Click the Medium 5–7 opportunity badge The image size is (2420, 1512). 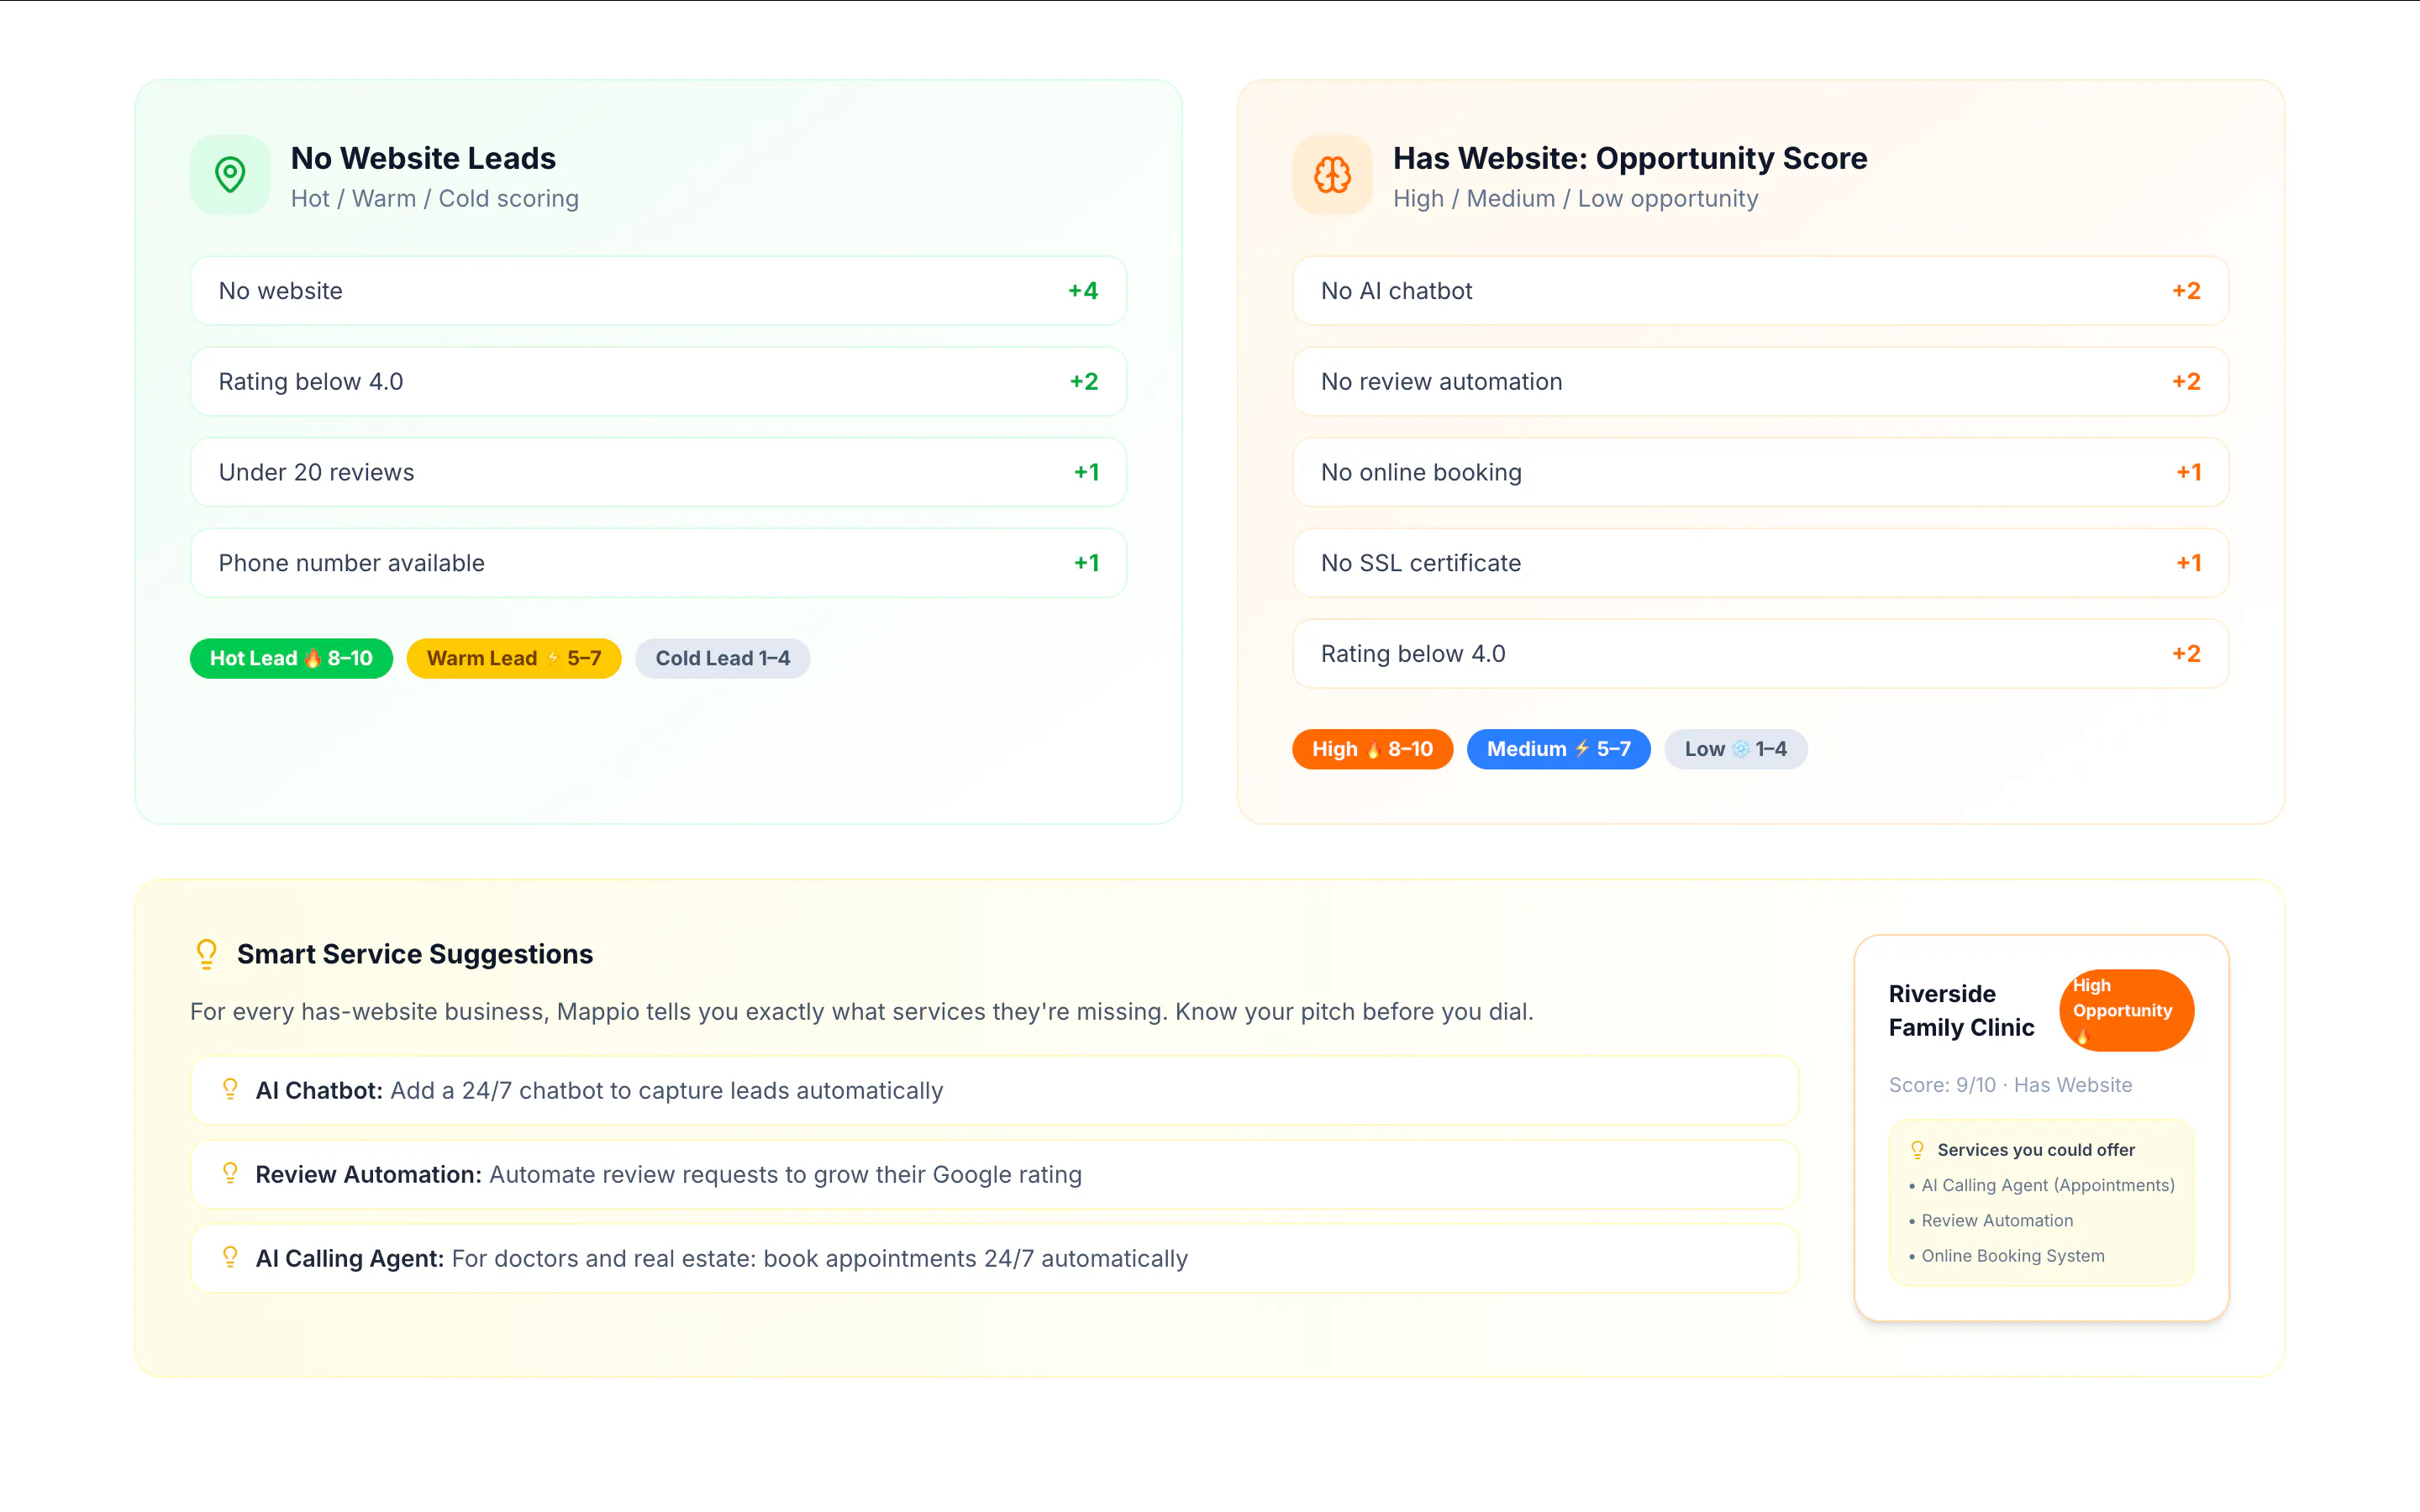pos(1558,749)
